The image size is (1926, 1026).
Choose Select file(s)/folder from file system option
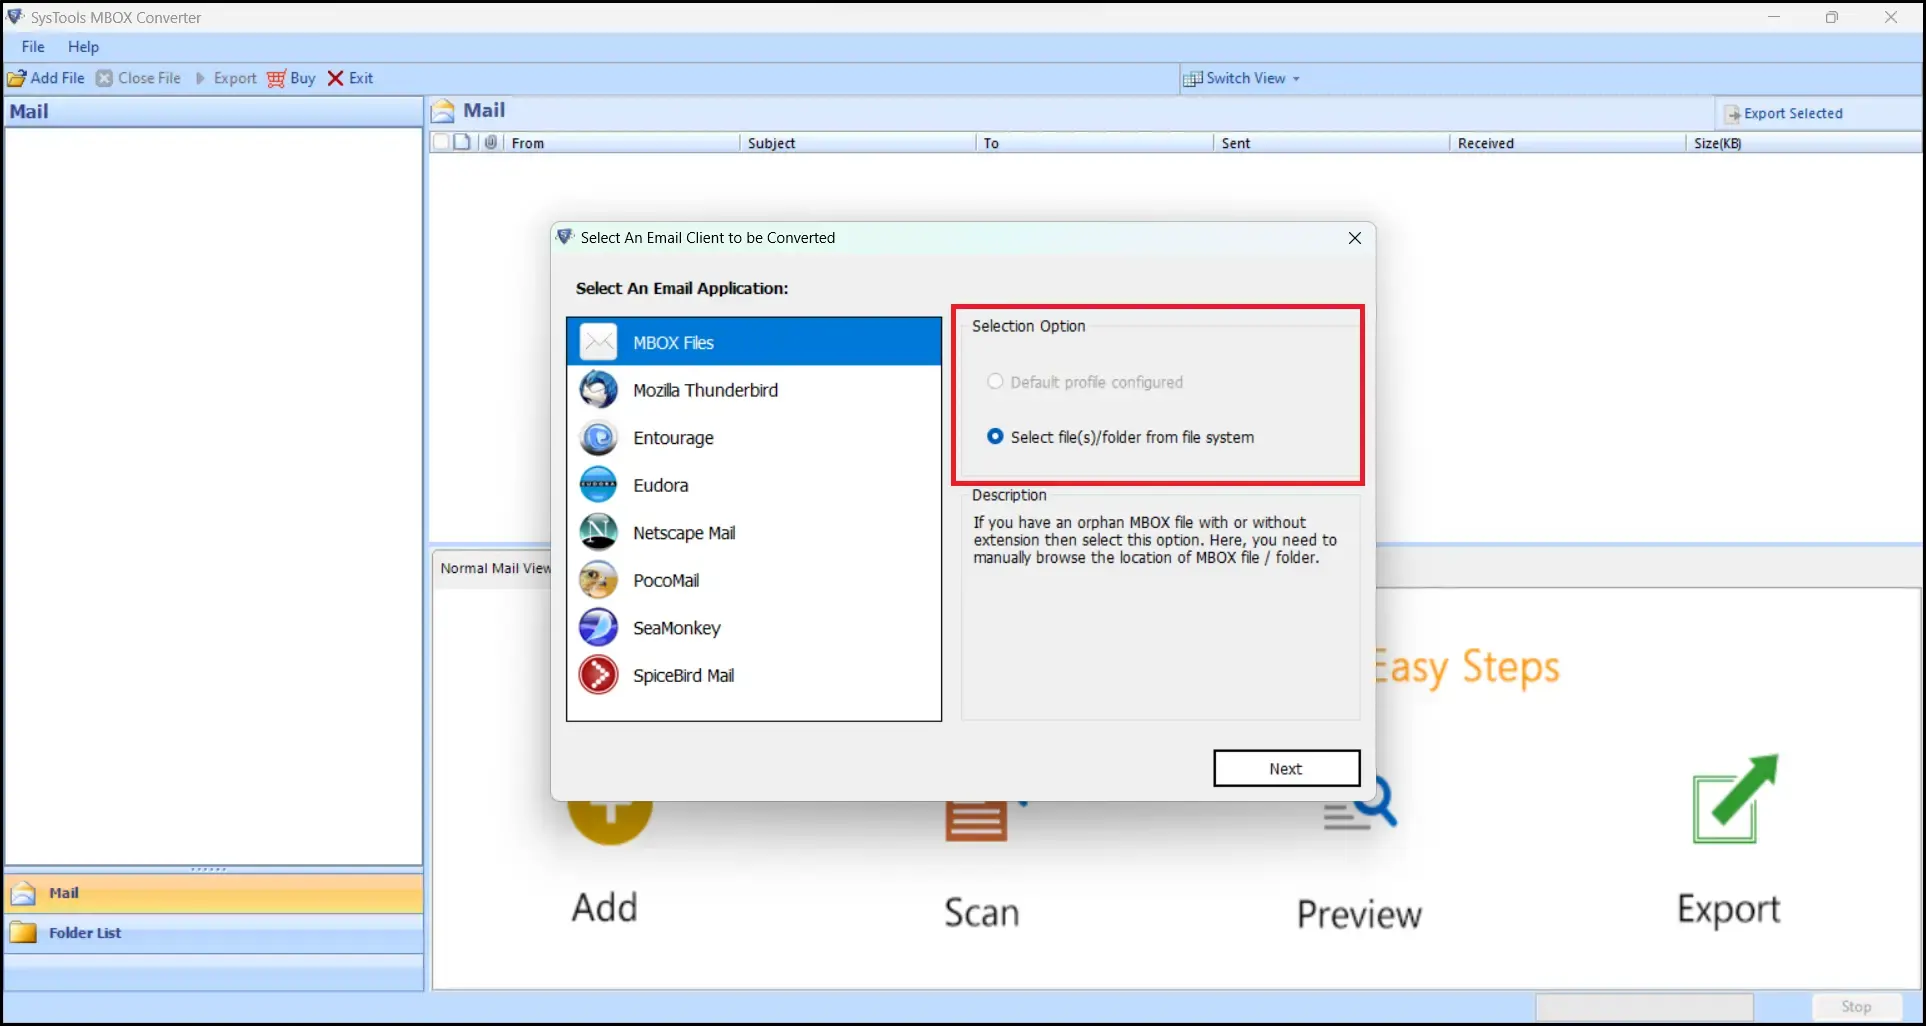(995, 437)
